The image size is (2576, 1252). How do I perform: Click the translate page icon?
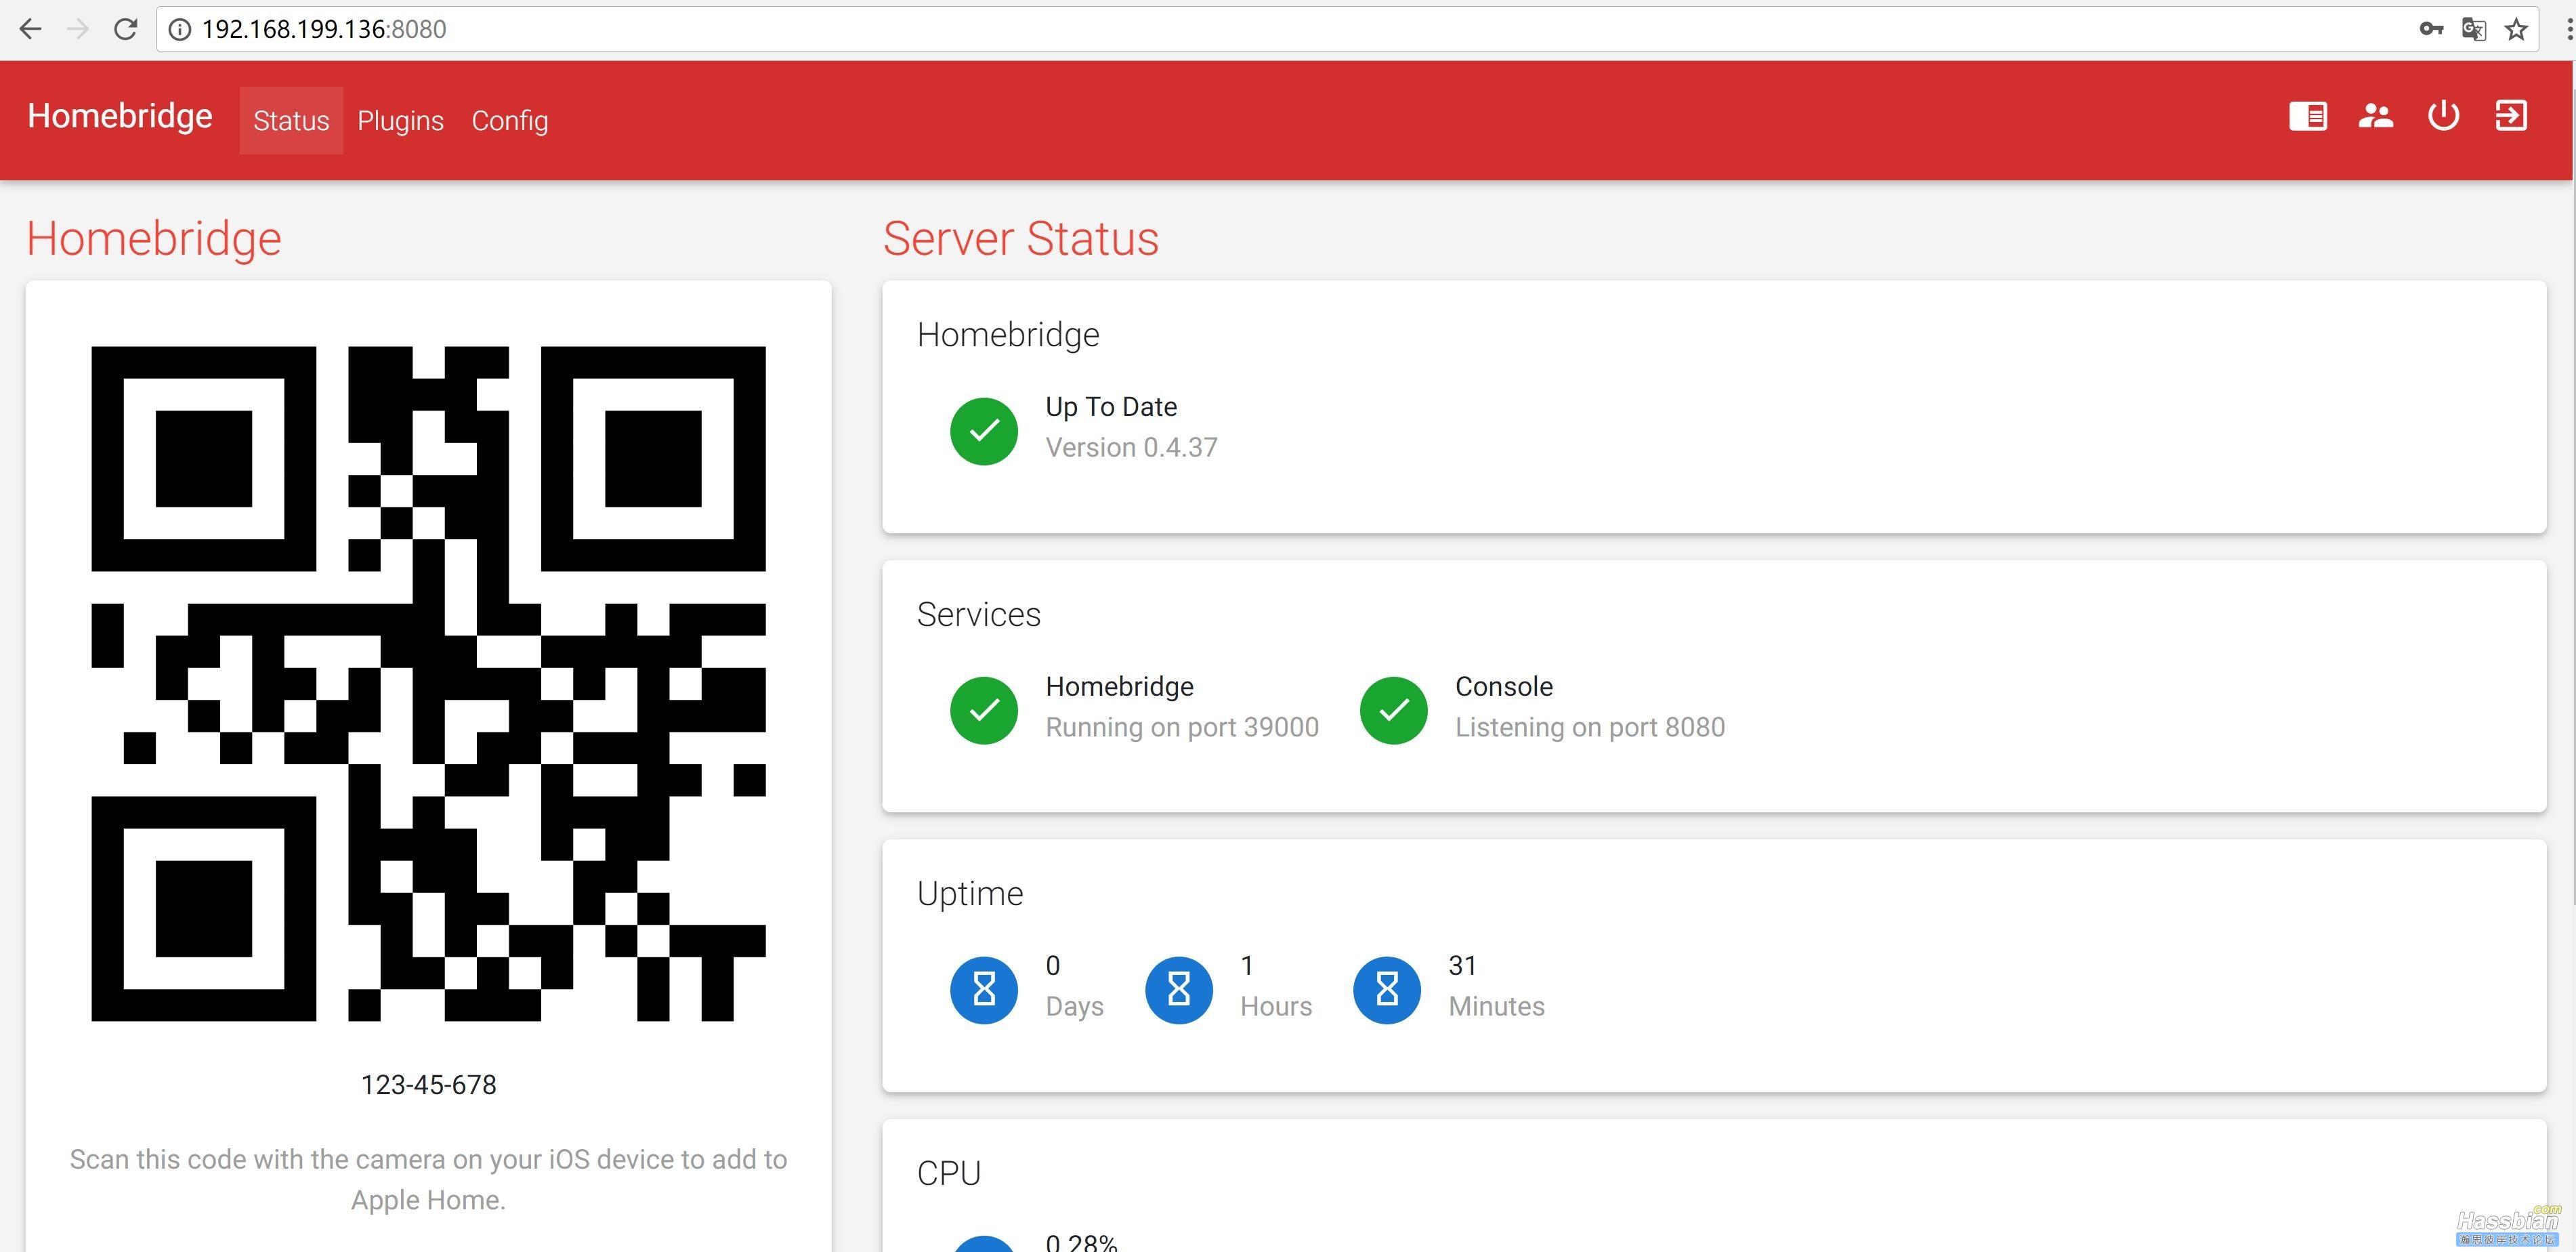2474,29
